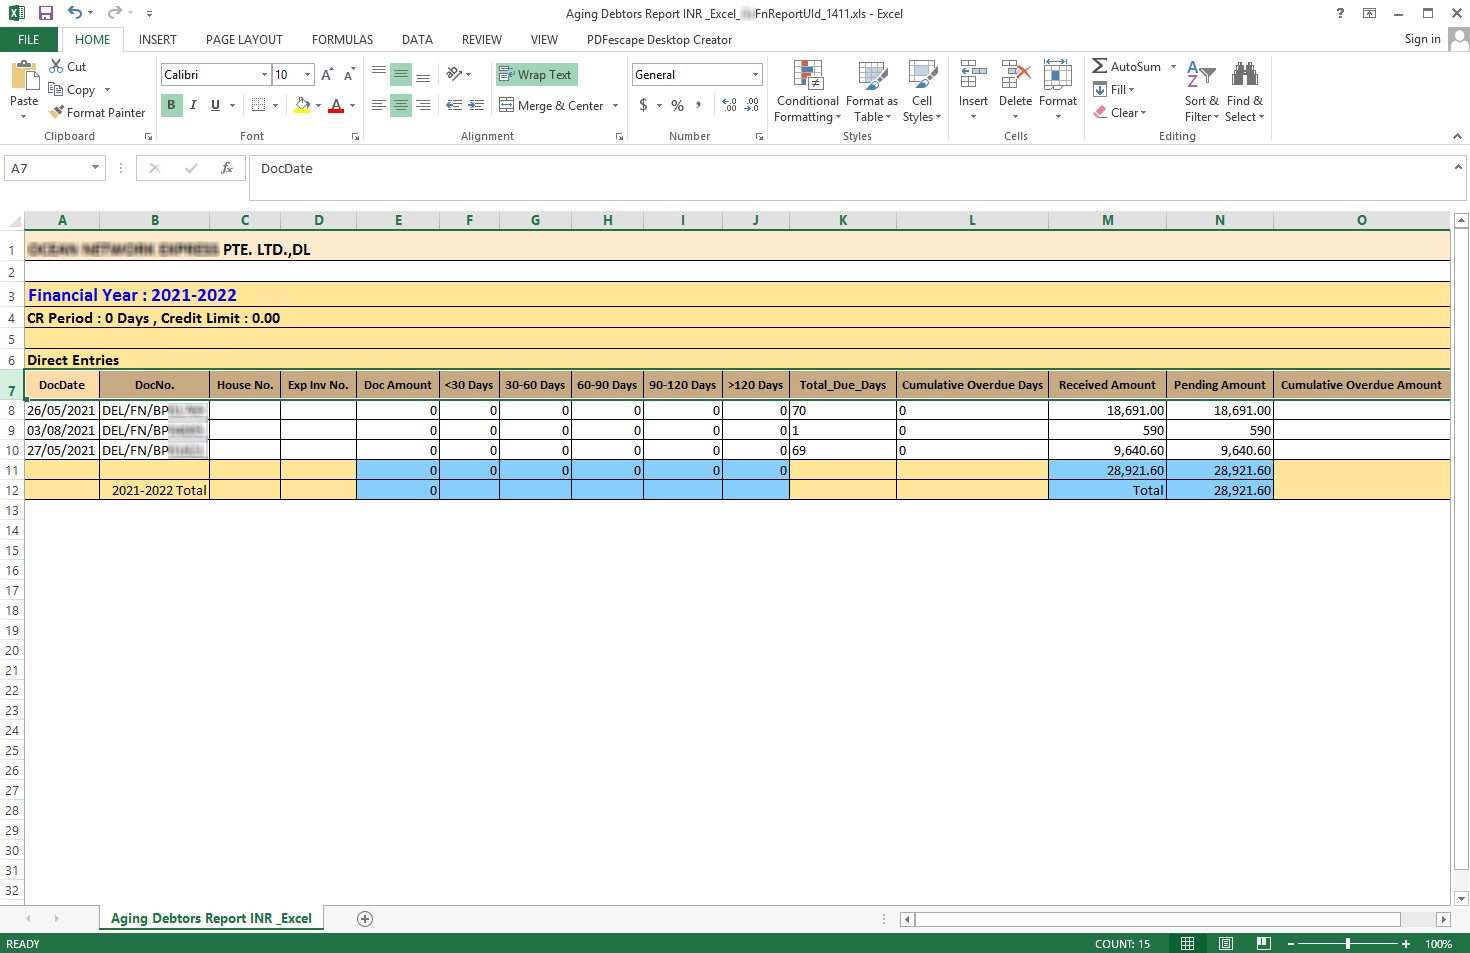The image size is (1470, 953).
Task: Switch to the FORMULAS ribbon tab
Action: [342, 40]
